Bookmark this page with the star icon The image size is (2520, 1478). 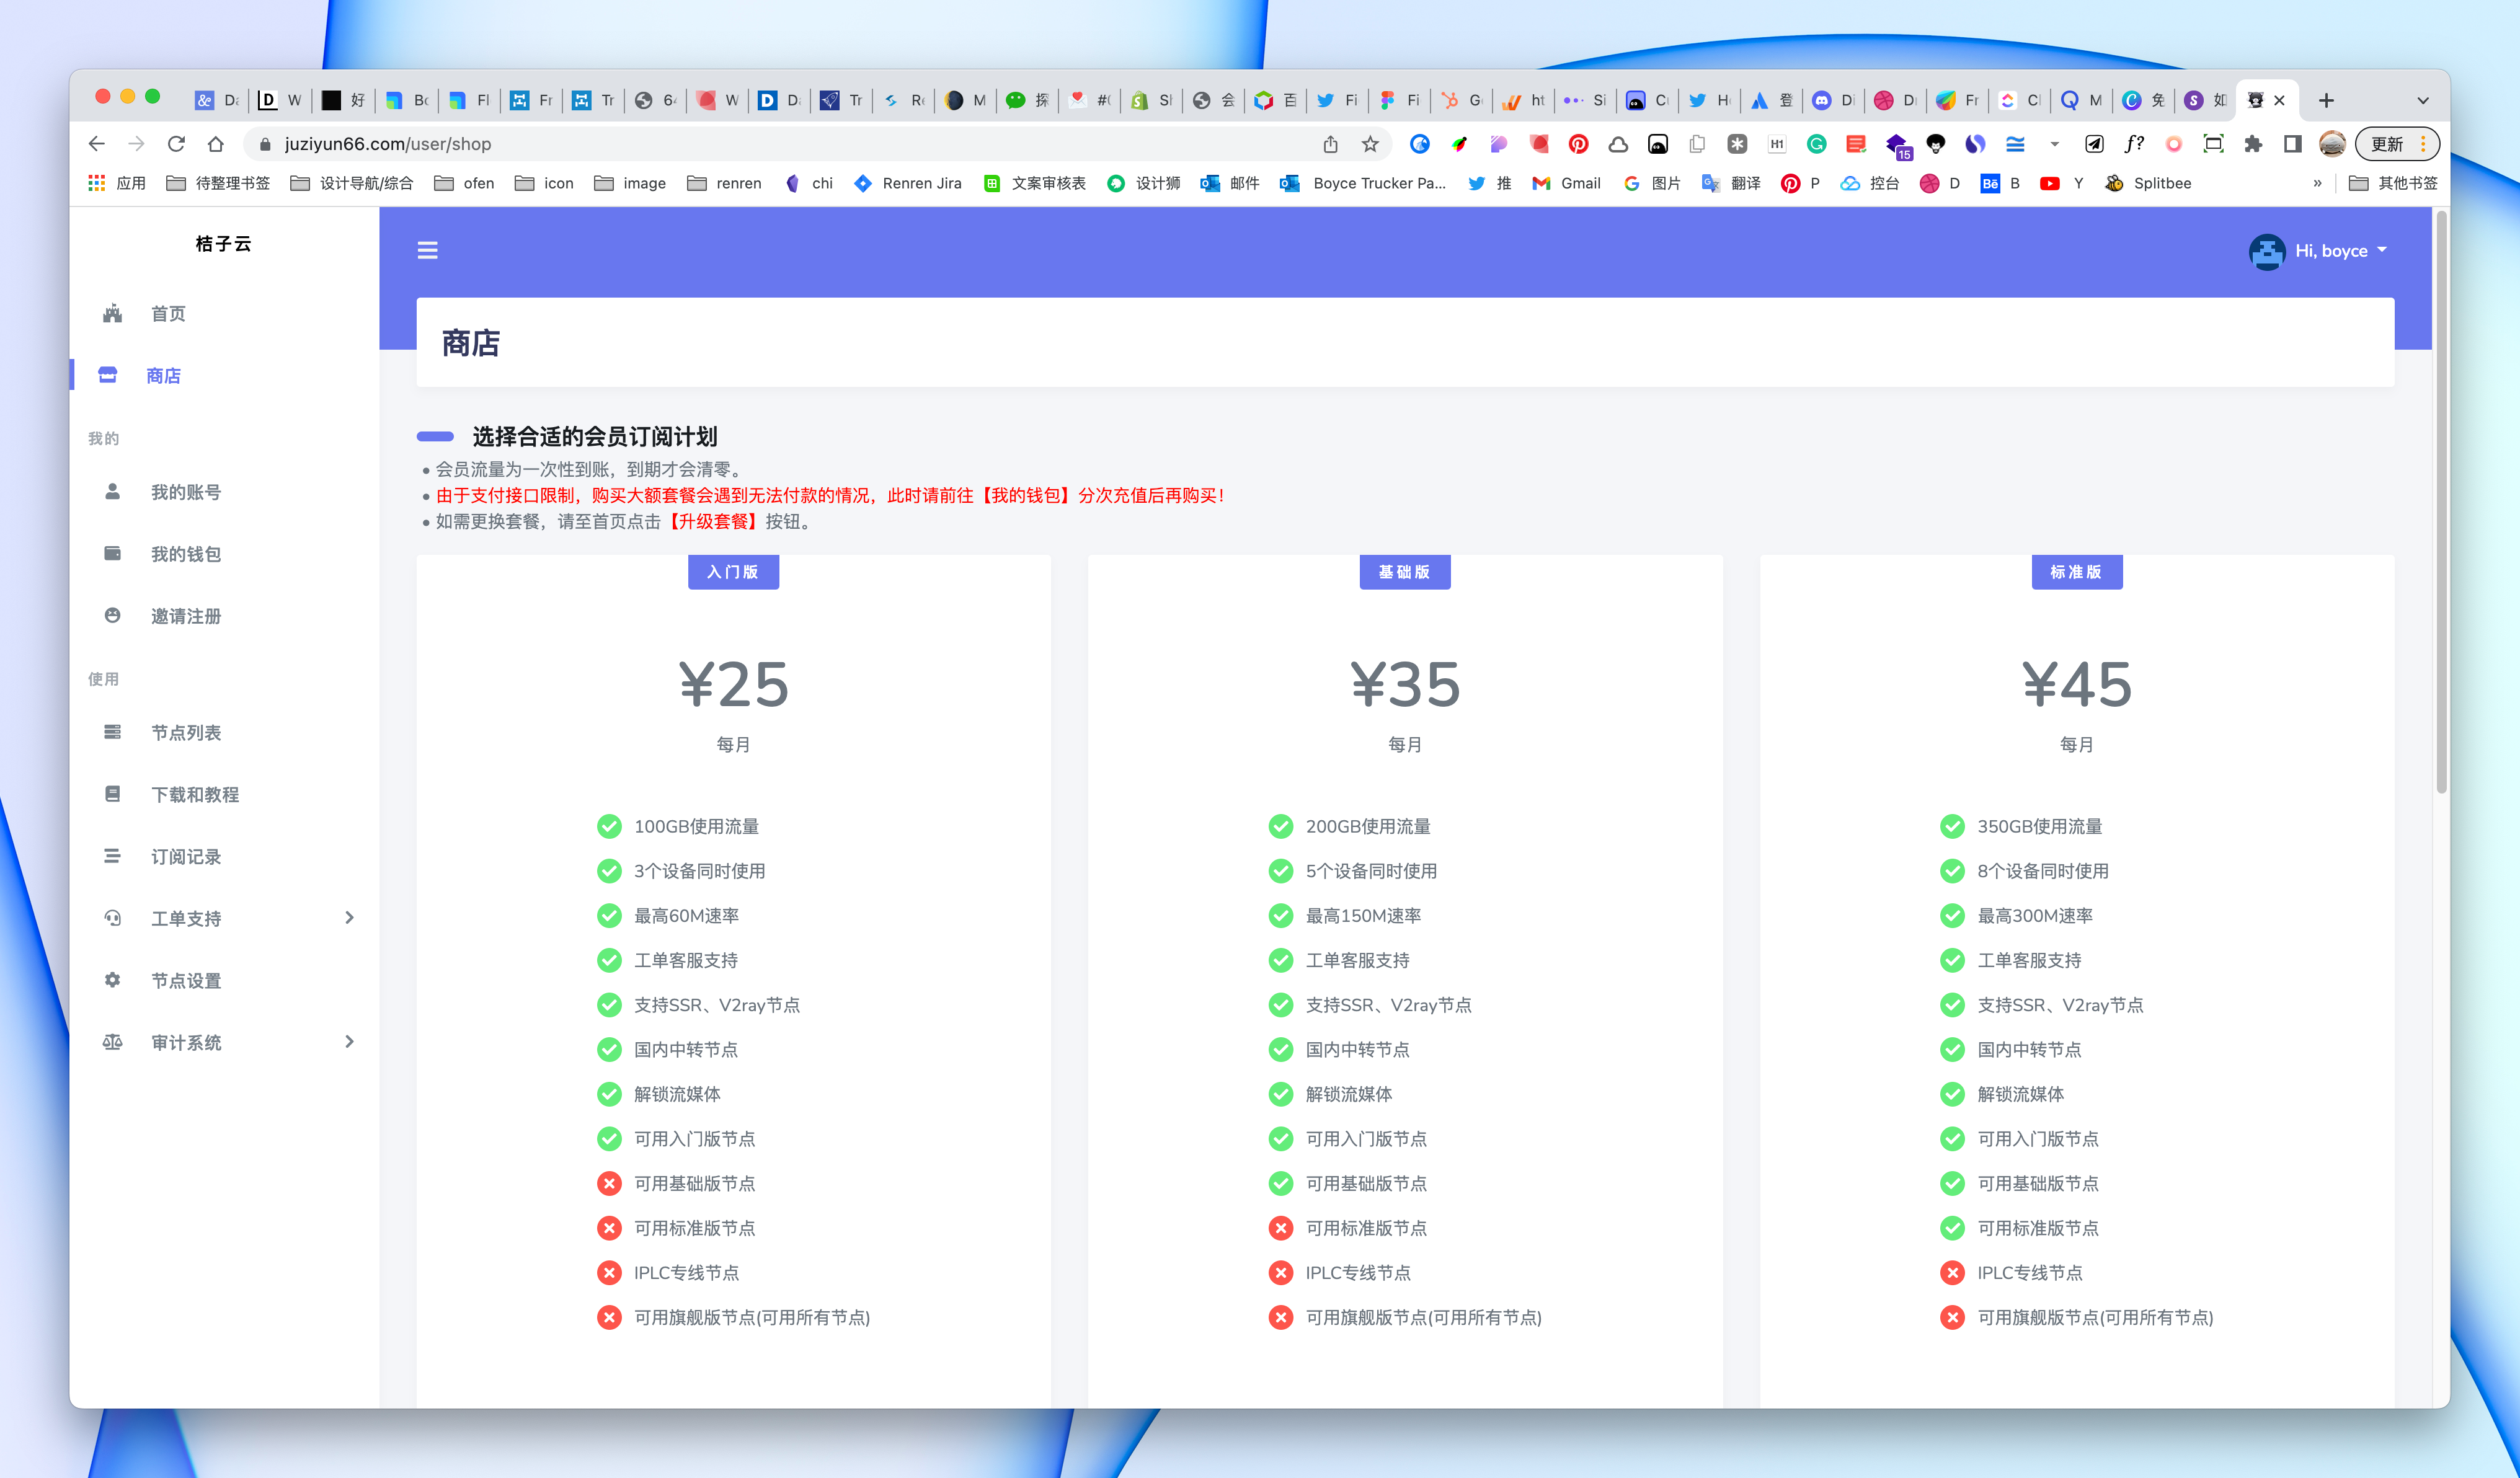[x=1370, y=144]
